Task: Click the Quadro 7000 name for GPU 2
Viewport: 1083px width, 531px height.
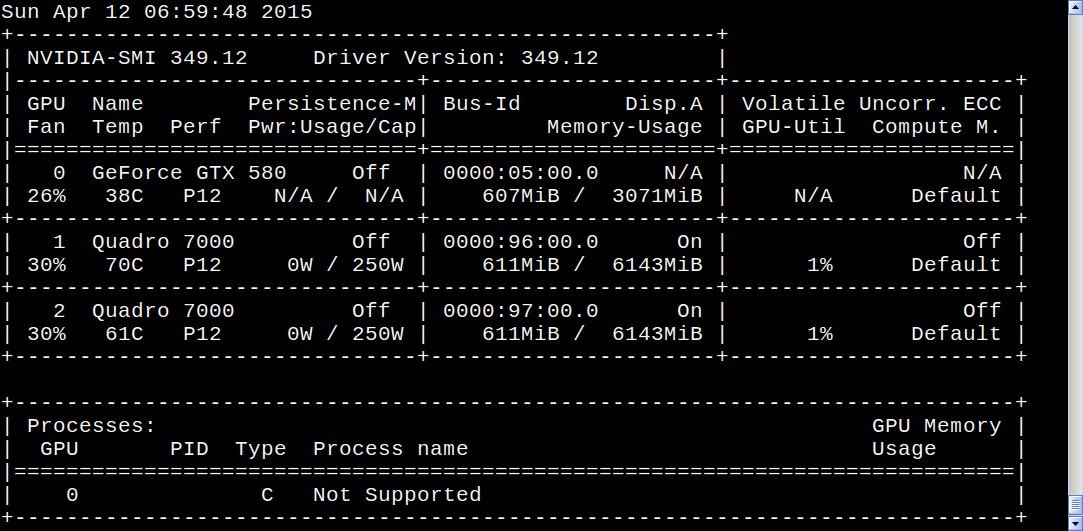Action: point(163,311)
